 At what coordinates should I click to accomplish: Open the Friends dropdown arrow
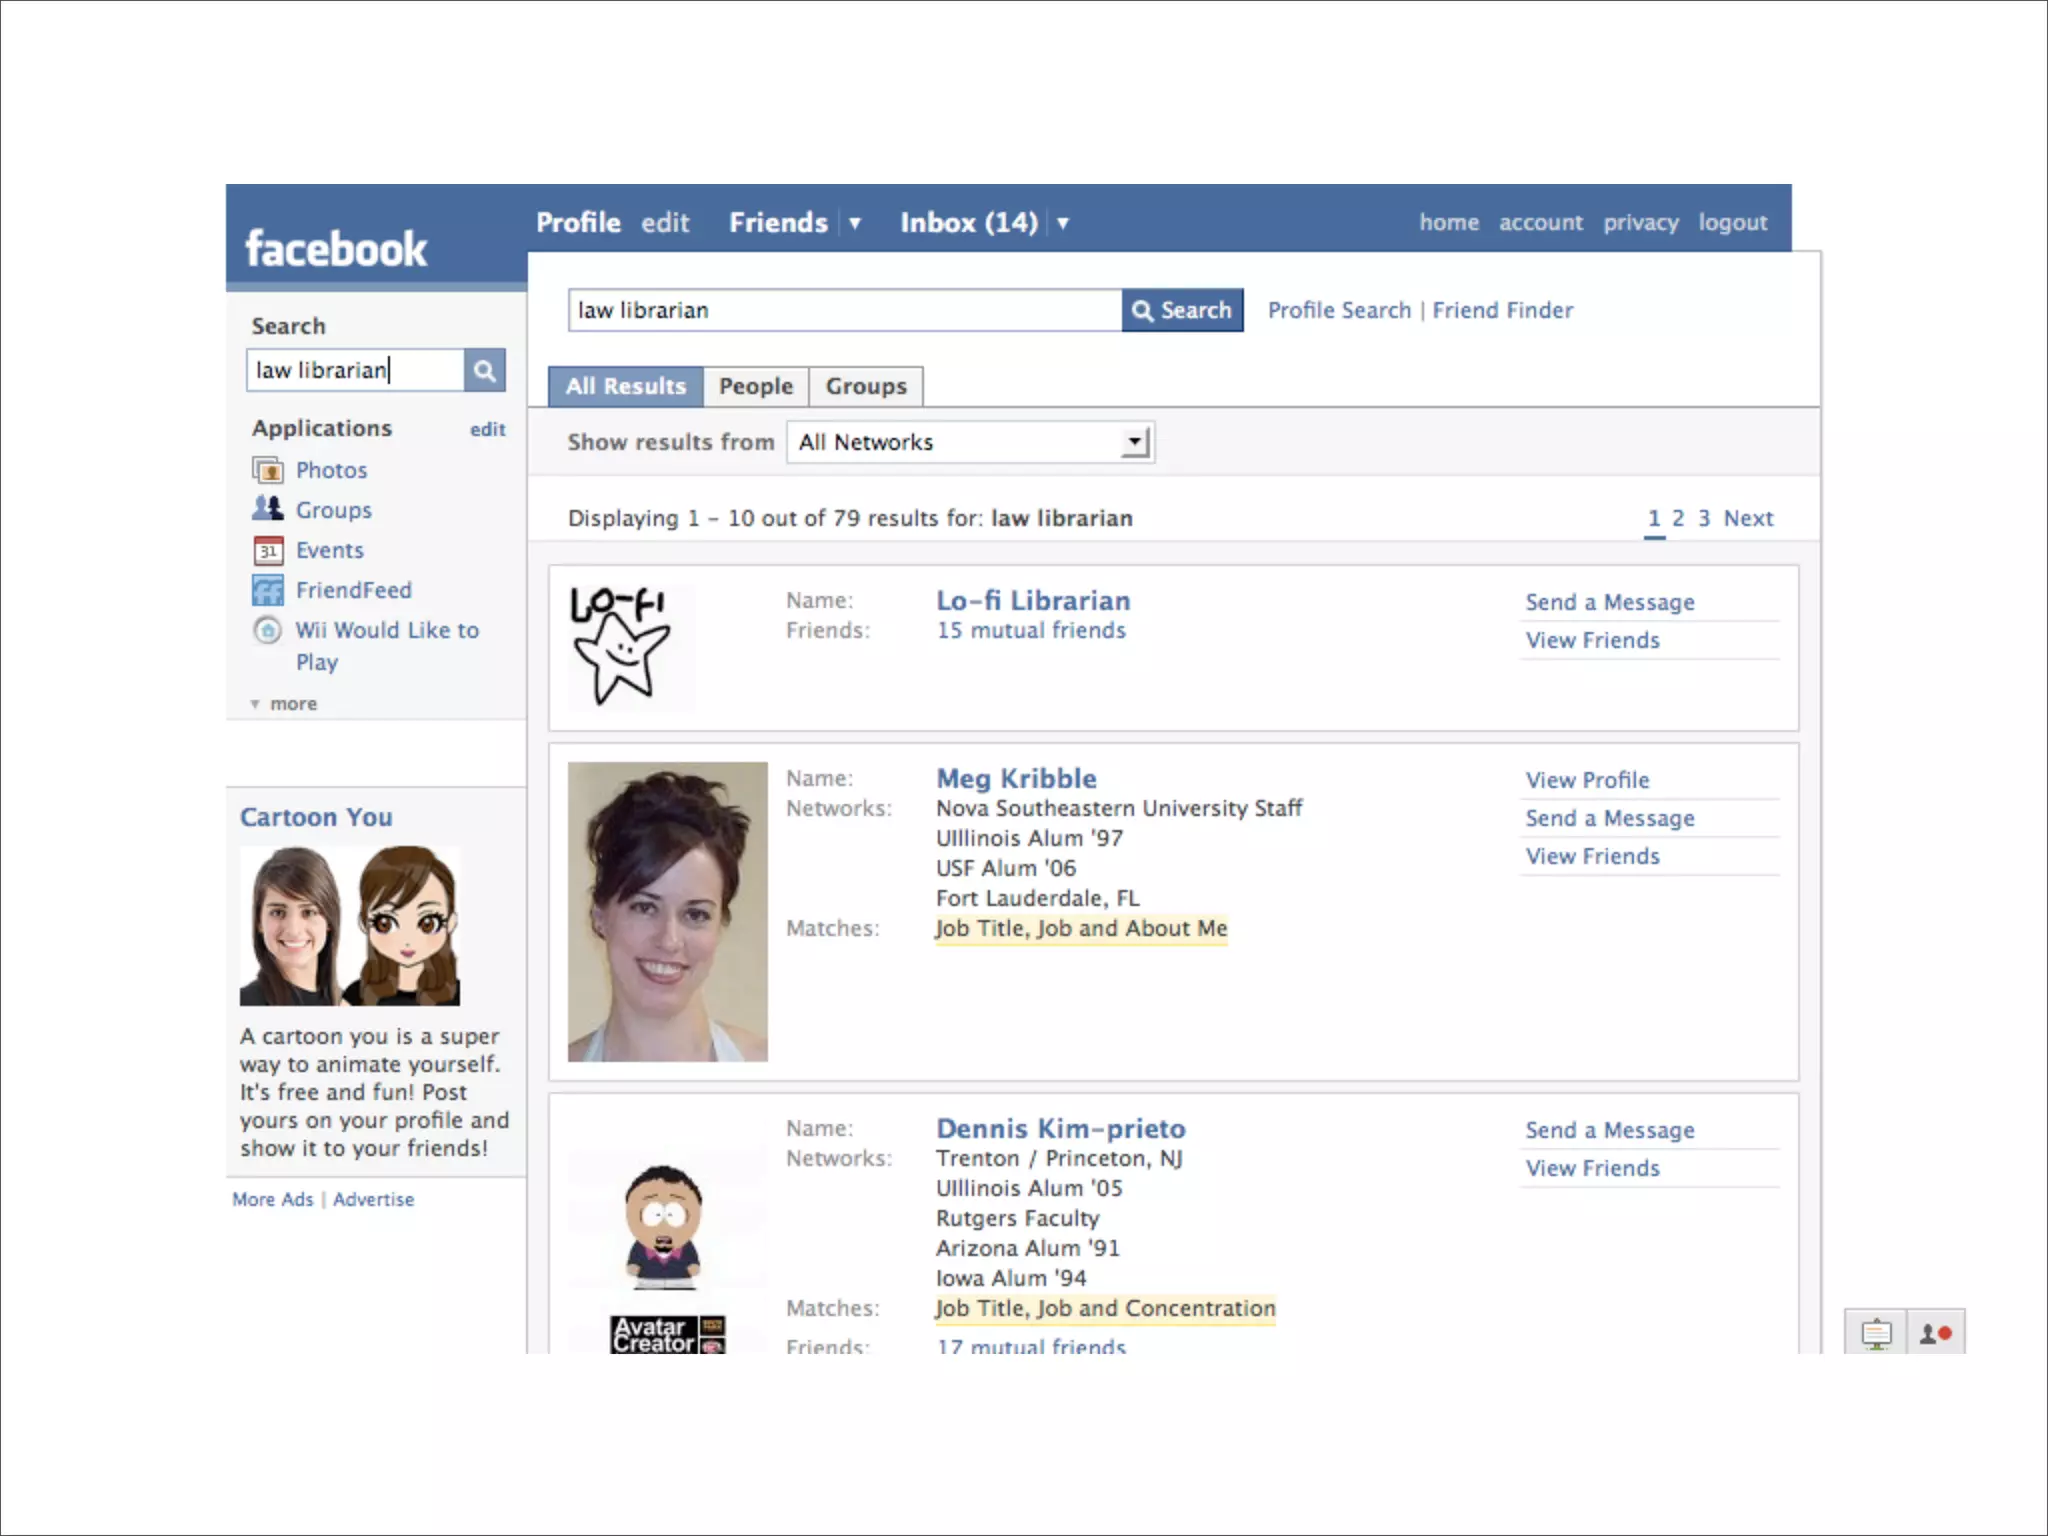pyautogui.click(x=855, y=223)
